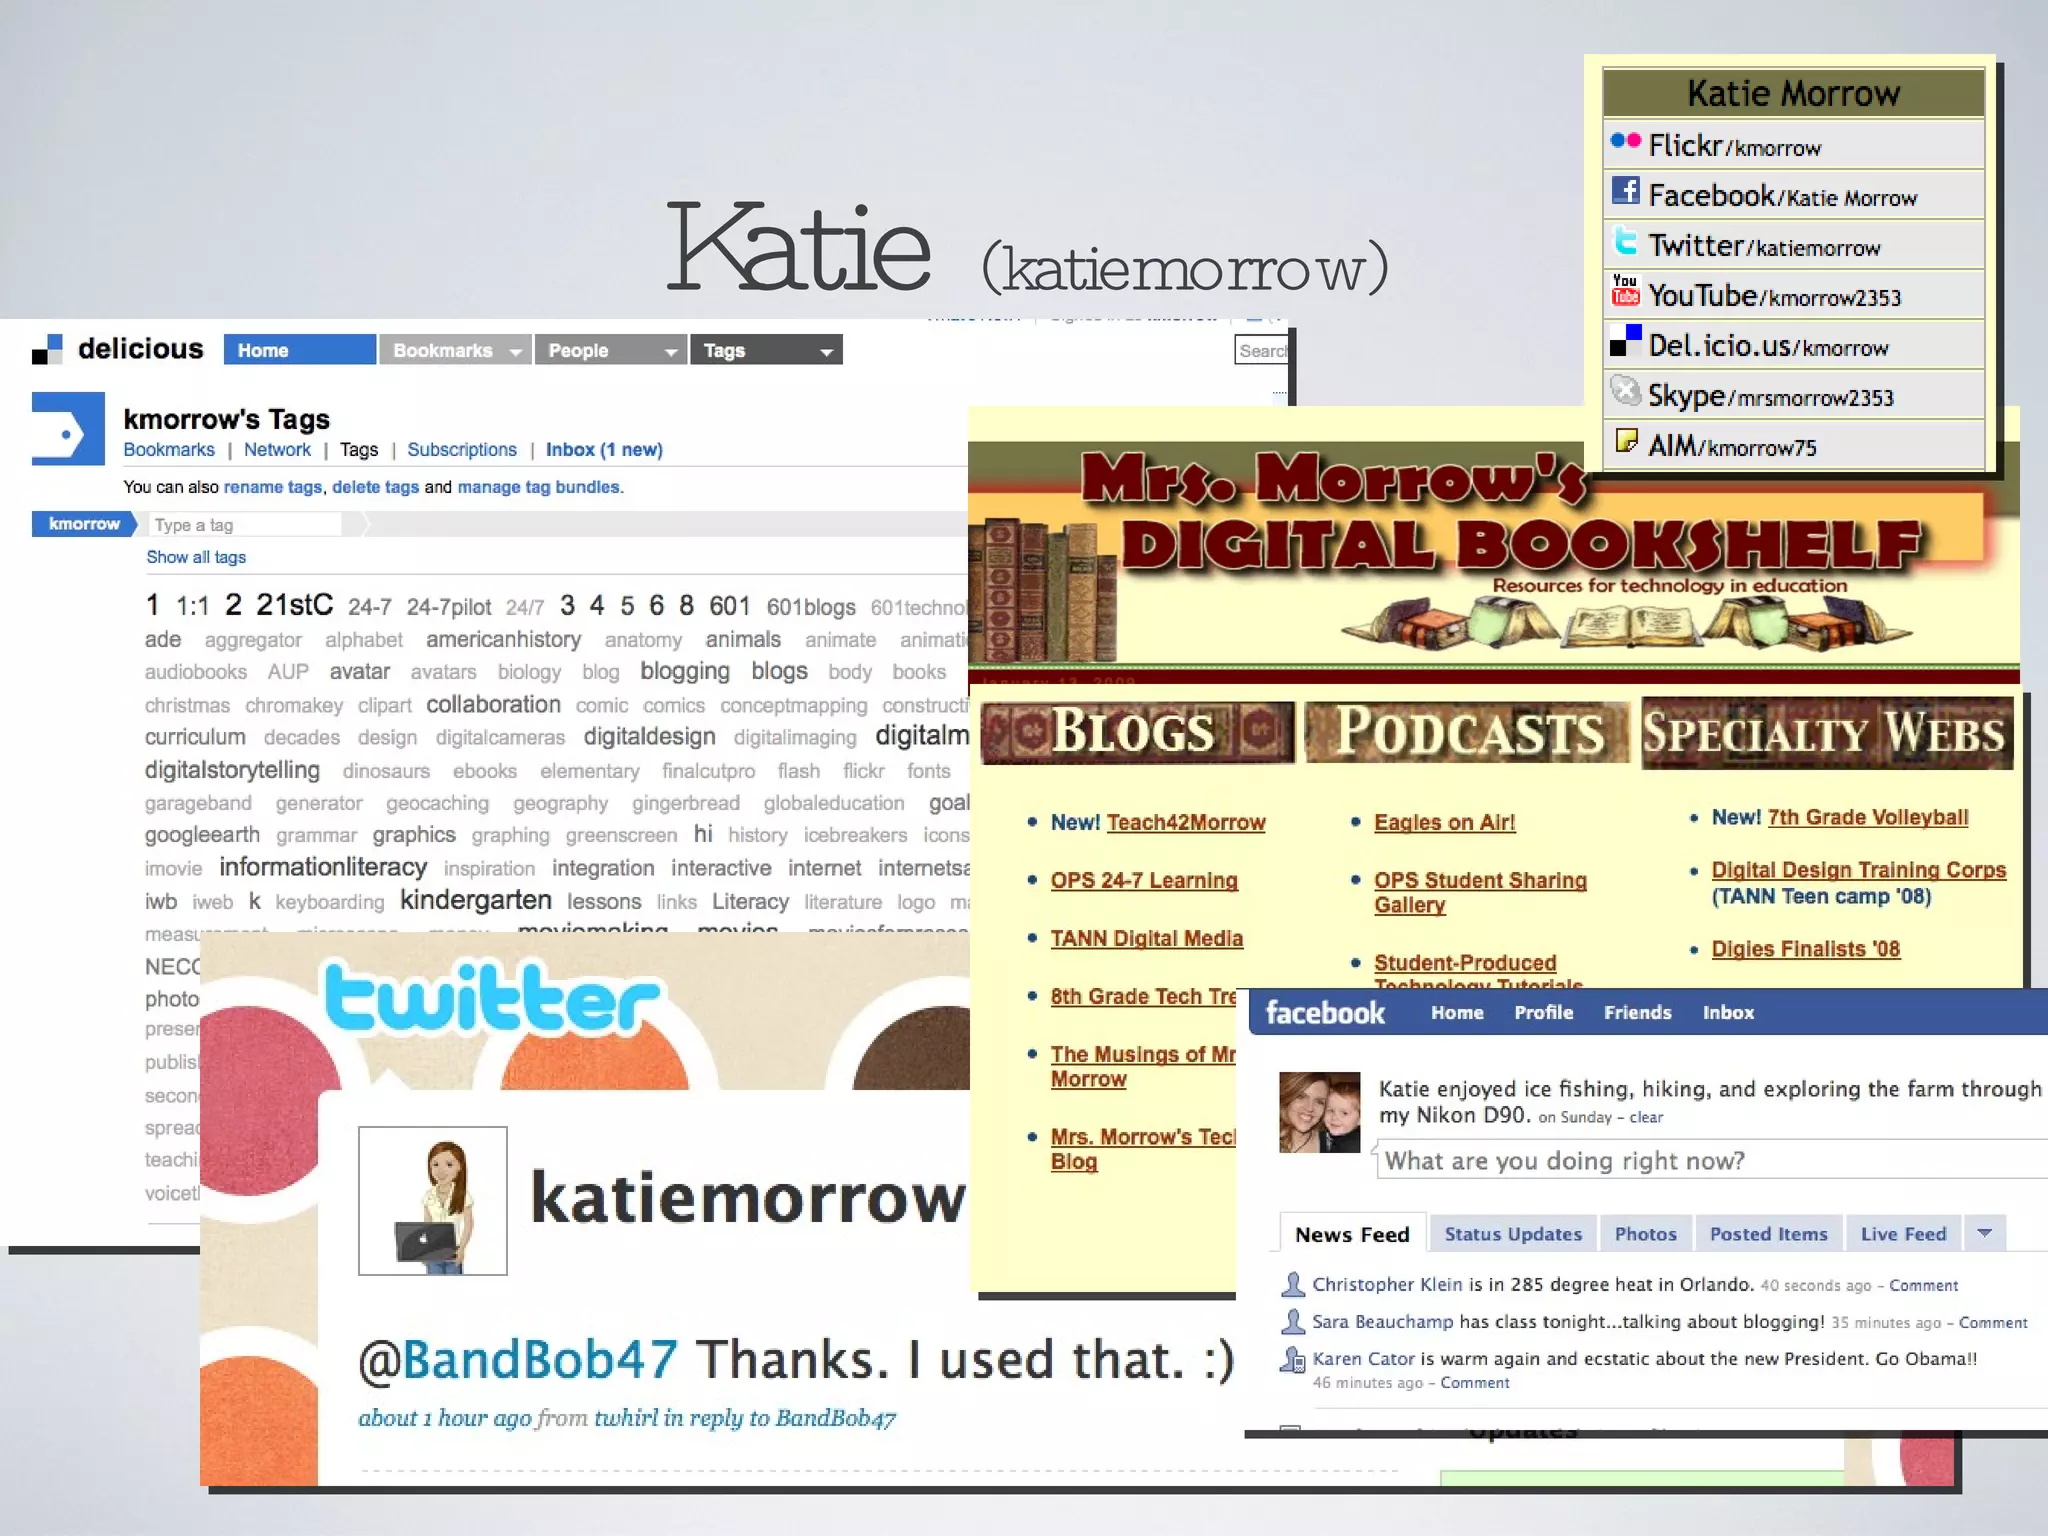Click the 'Type a tag' input box

tap(245, 525)
